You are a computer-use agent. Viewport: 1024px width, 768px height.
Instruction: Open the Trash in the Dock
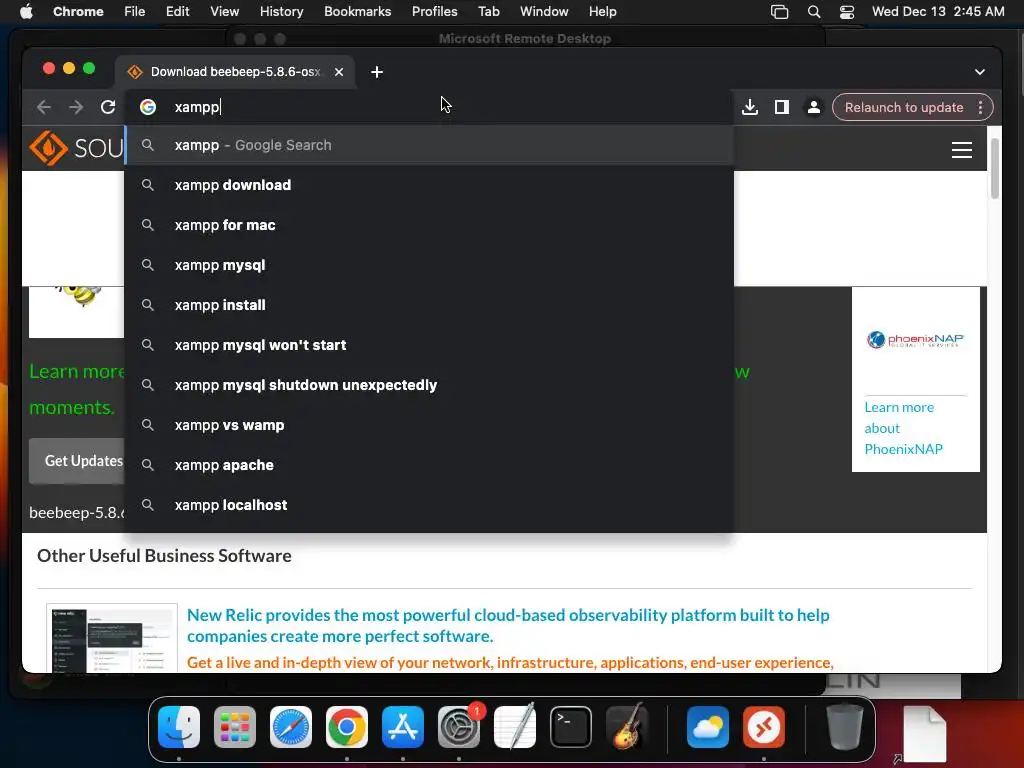844,726
